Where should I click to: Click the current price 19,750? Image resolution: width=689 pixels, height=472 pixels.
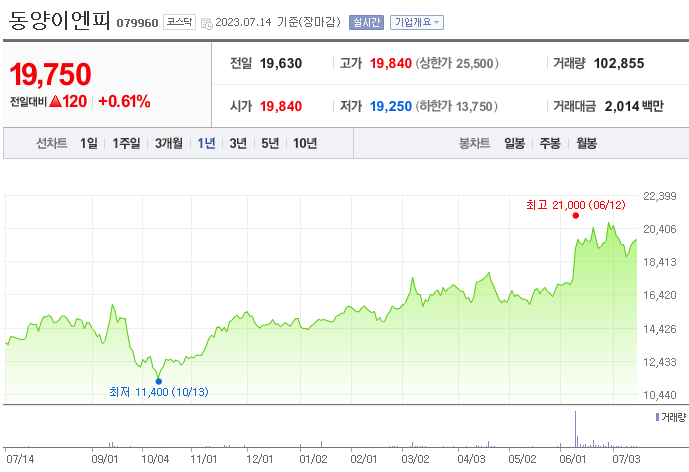[x=50, y=74]
